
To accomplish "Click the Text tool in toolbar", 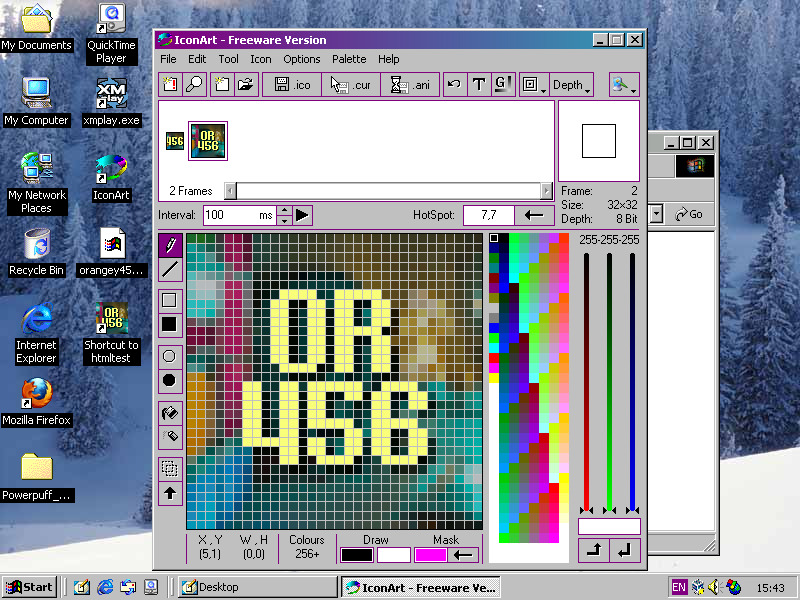I will [x=479, y=85].
